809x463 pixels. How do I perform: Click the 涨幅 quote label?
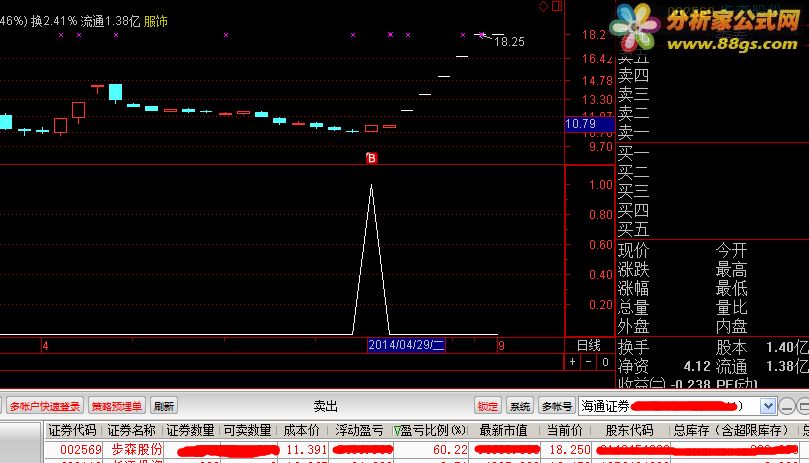(633, 289)
